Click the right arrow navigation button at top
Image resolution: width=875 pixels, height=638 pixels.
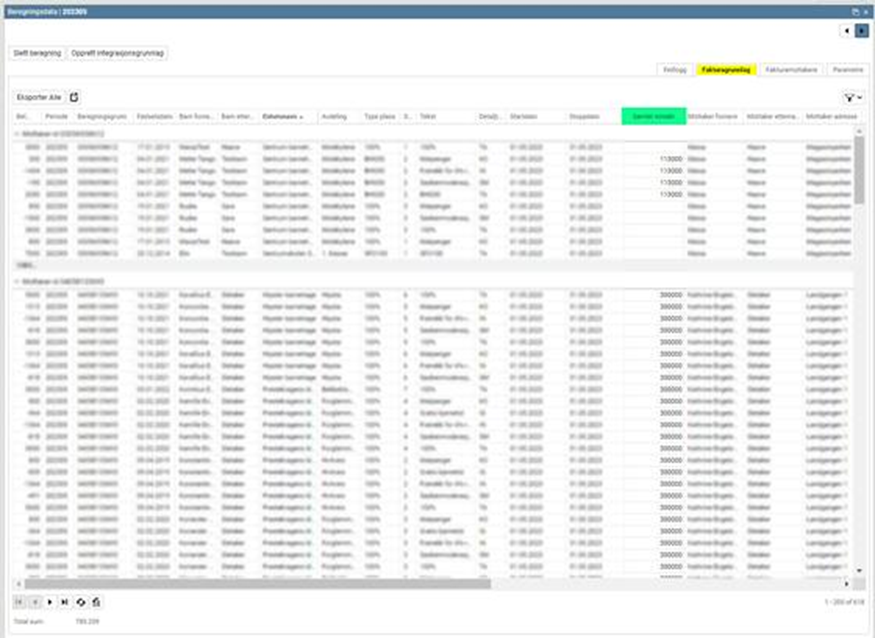pos(862,31)
